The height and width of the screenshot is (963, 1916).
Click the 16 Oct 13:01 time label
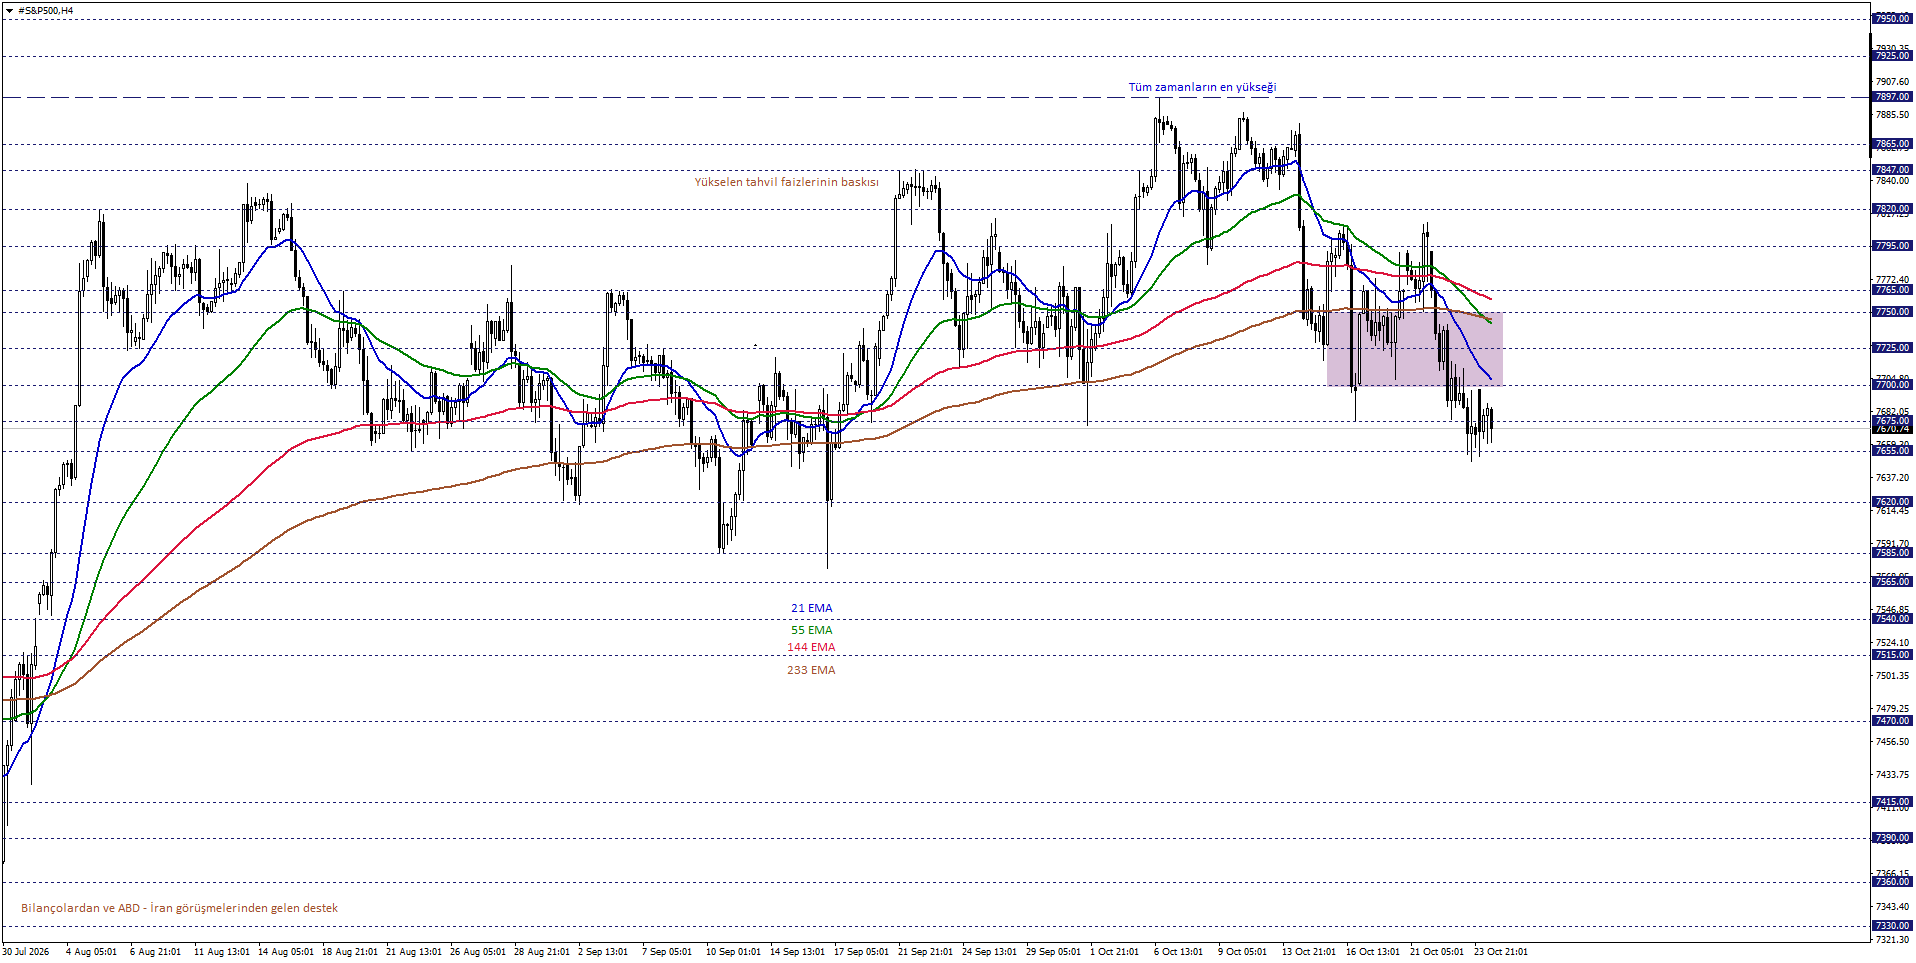[x=1374, y=952]
